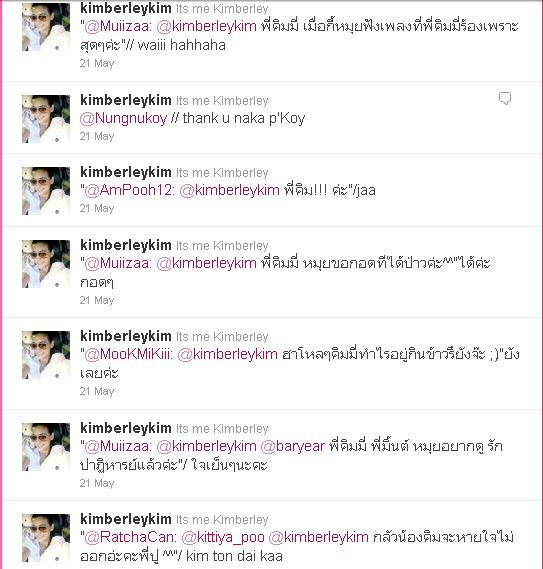Open the 21 May timestamp under the waiii hahhaha tweet
The image size is (543, 569).
(97, 63)
